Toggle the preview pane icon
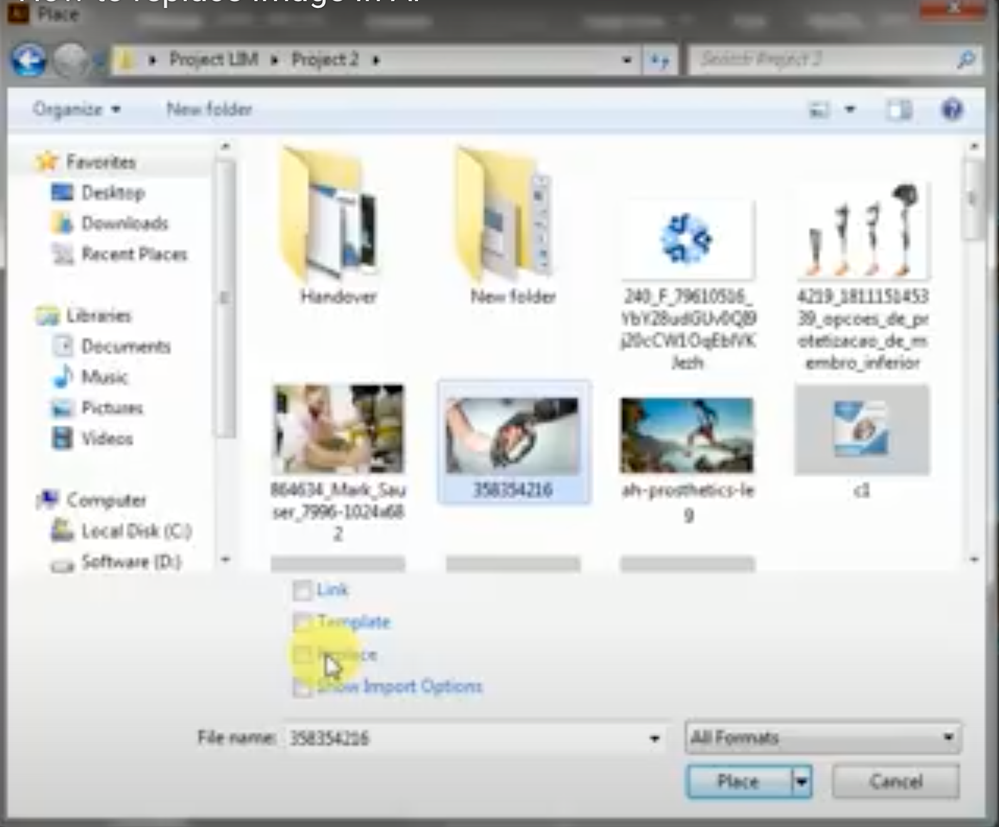This screenshot has width=999, height=827. [x=900, y=110]
